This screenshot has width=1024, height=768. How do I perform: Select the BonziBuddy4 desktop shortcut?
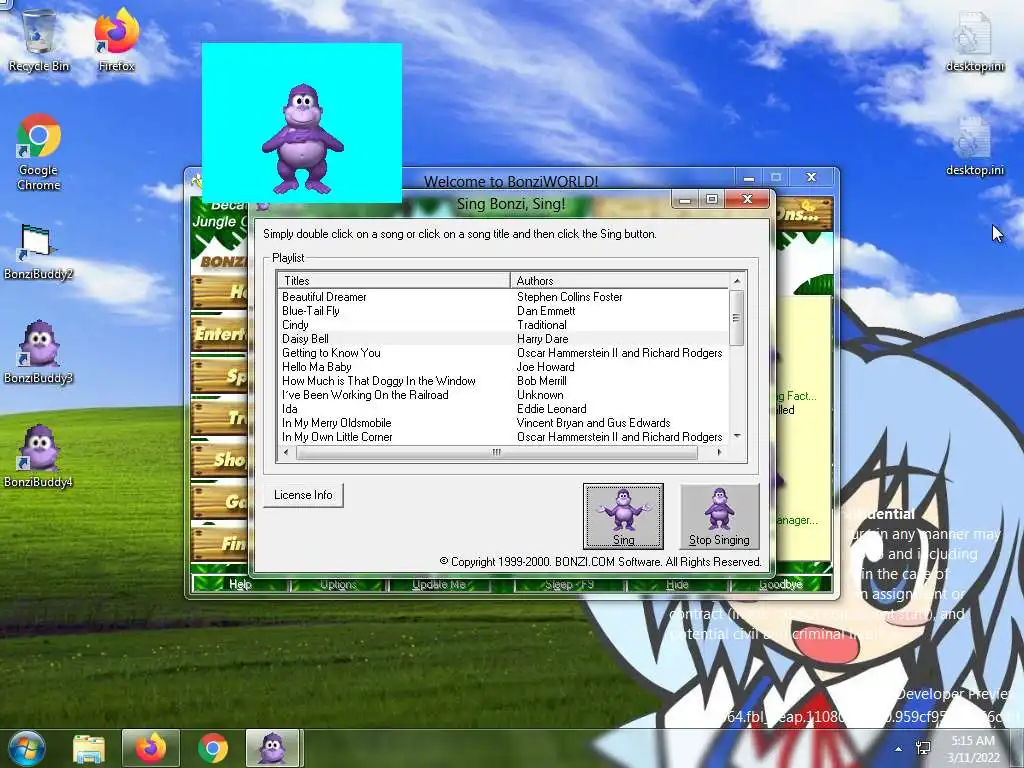(x=39, y=457)
